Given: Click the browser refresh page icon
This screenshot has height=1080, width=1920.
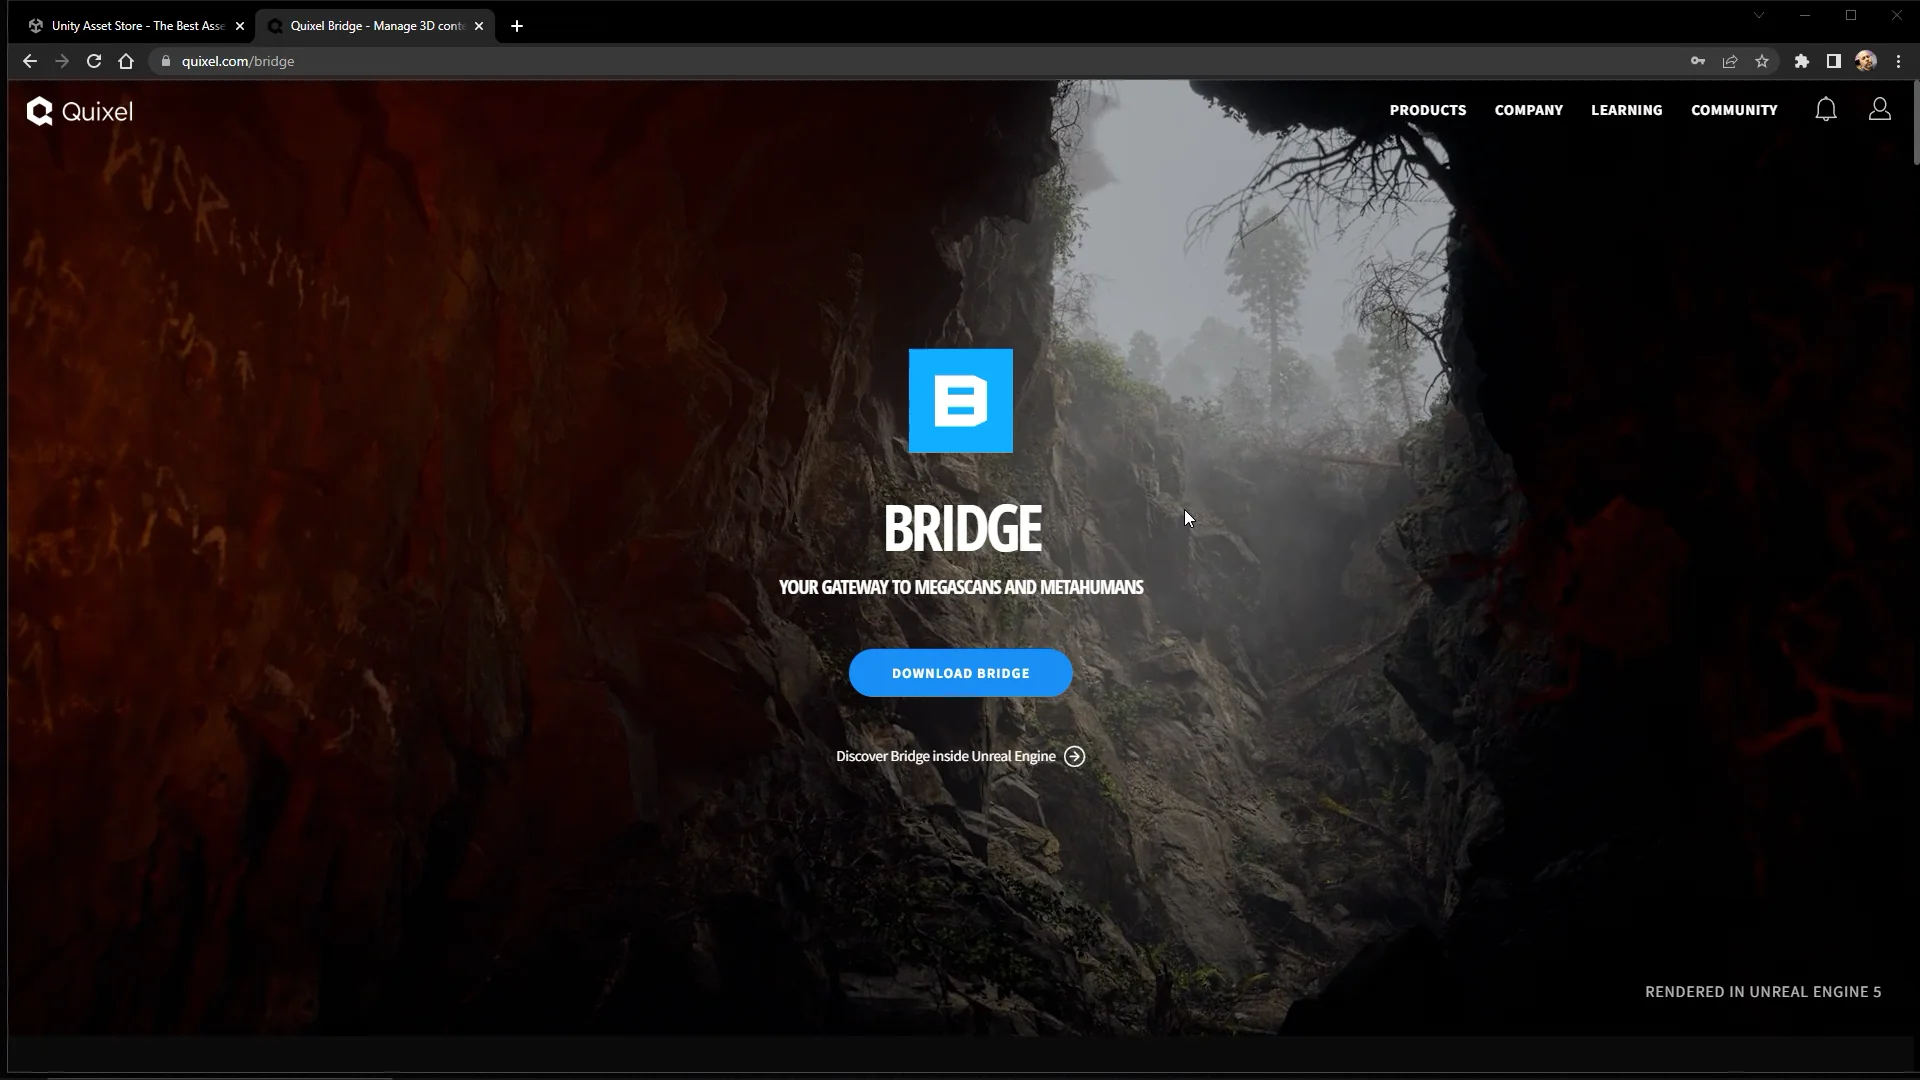Looking at the screenshot, I should coord(94,61).
